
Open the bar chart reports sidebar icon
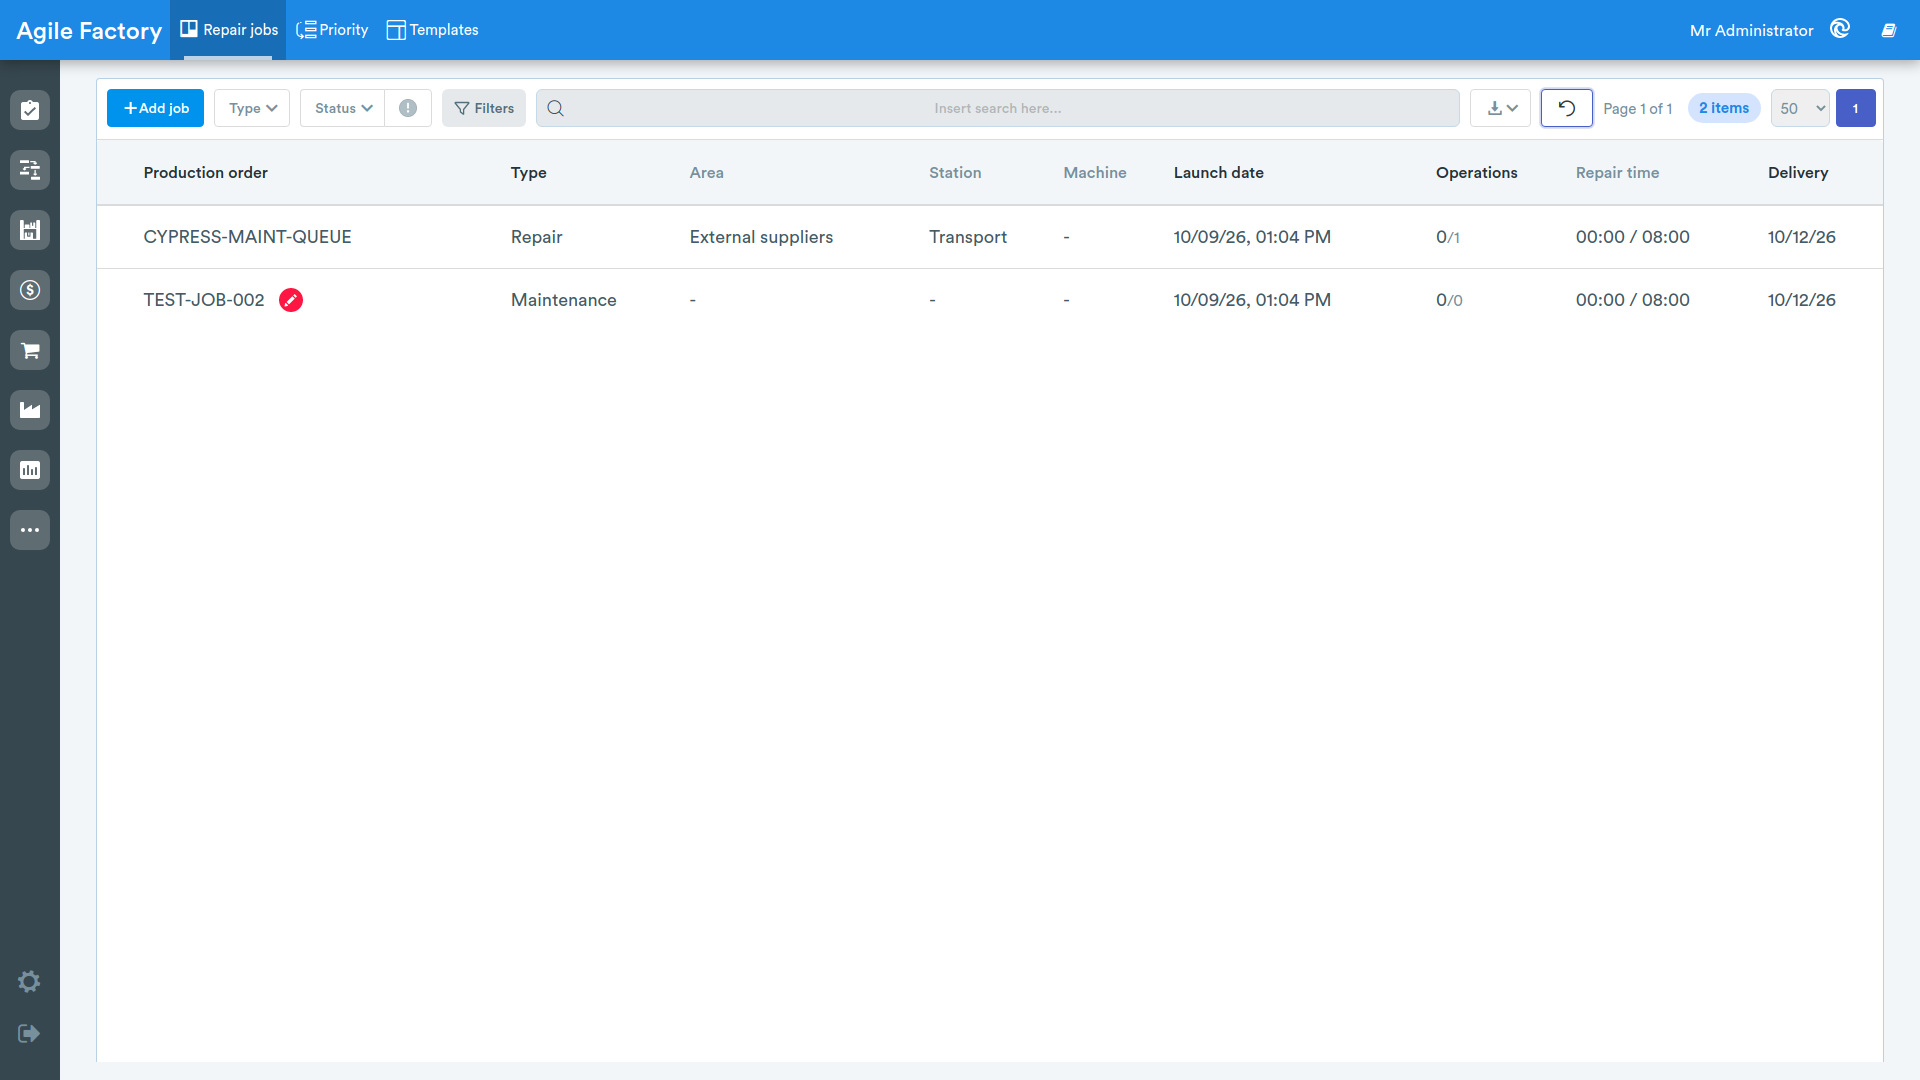pyautogui.click(x=30, y=470)
